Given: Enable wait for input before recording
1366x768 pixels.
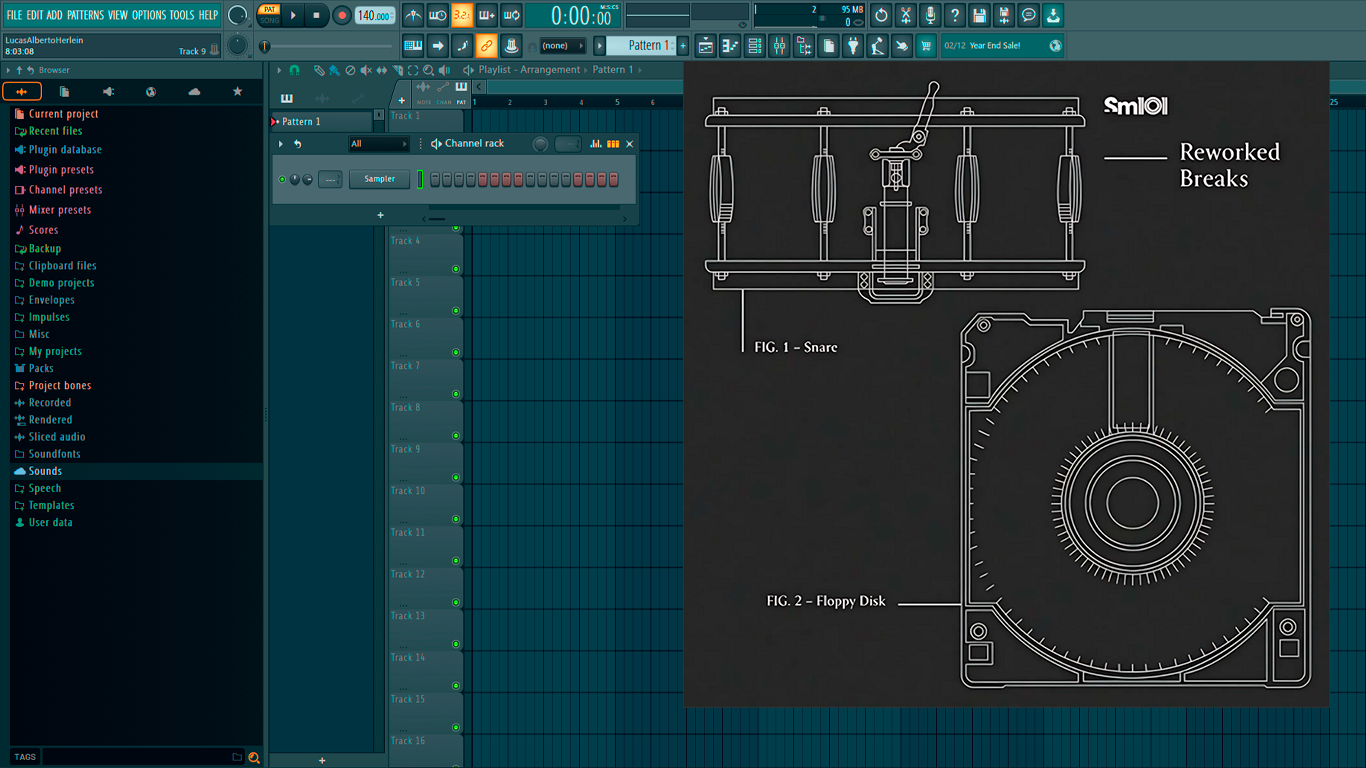Looking at the screenshot, I should pyautogui.click(x=438, y=15).
